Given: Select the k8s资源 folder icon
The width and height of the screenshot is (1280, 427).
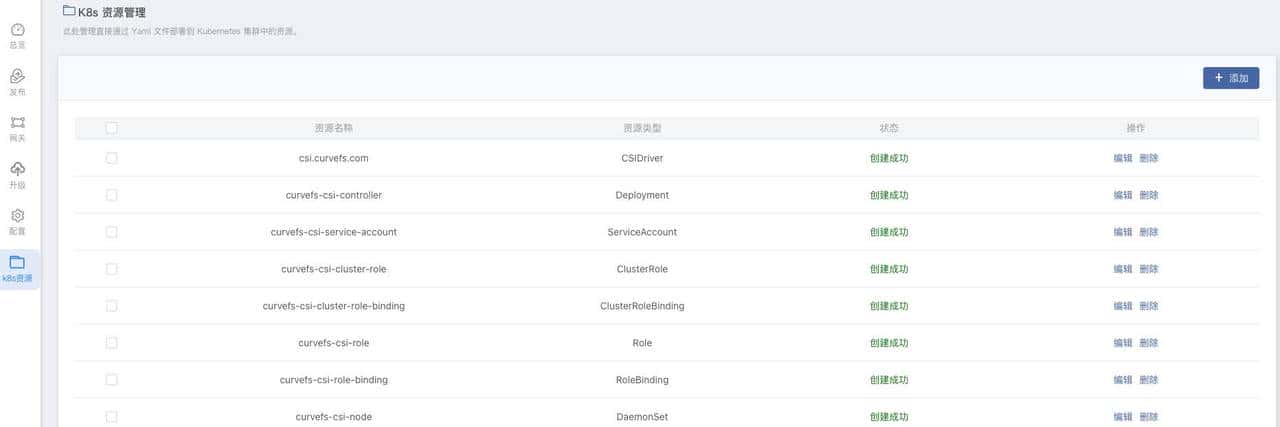Looking at the screenshot, I should (x=18, y=262).
